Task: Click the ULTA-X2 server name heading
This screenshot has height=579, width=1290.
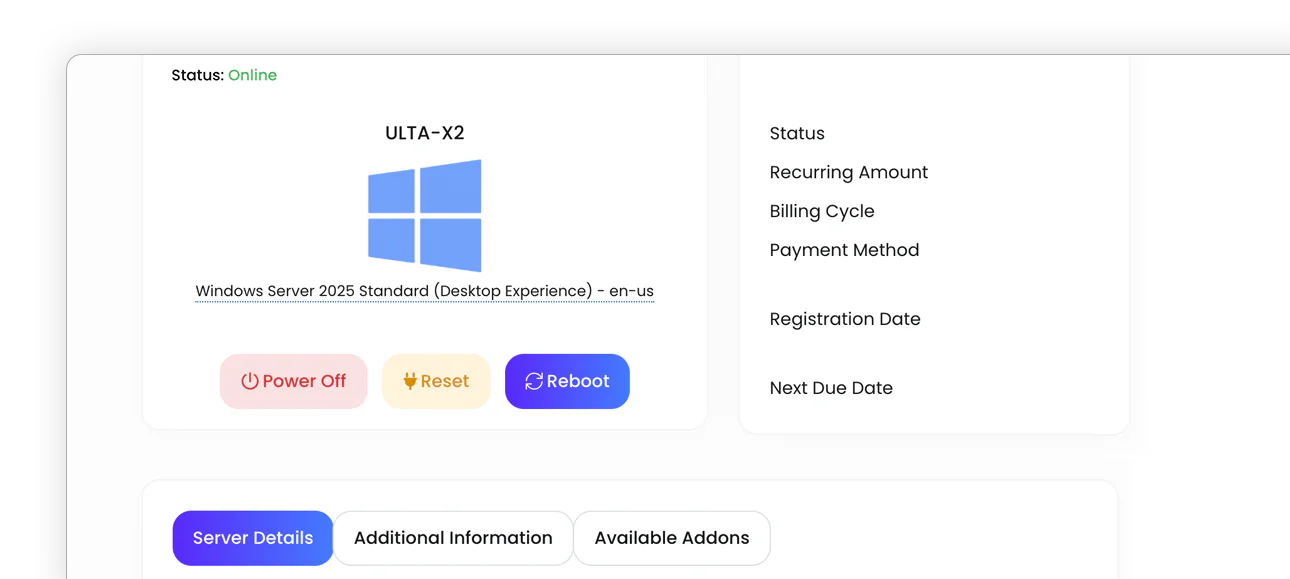Action: pyautogui.click(x=423, y=133)
